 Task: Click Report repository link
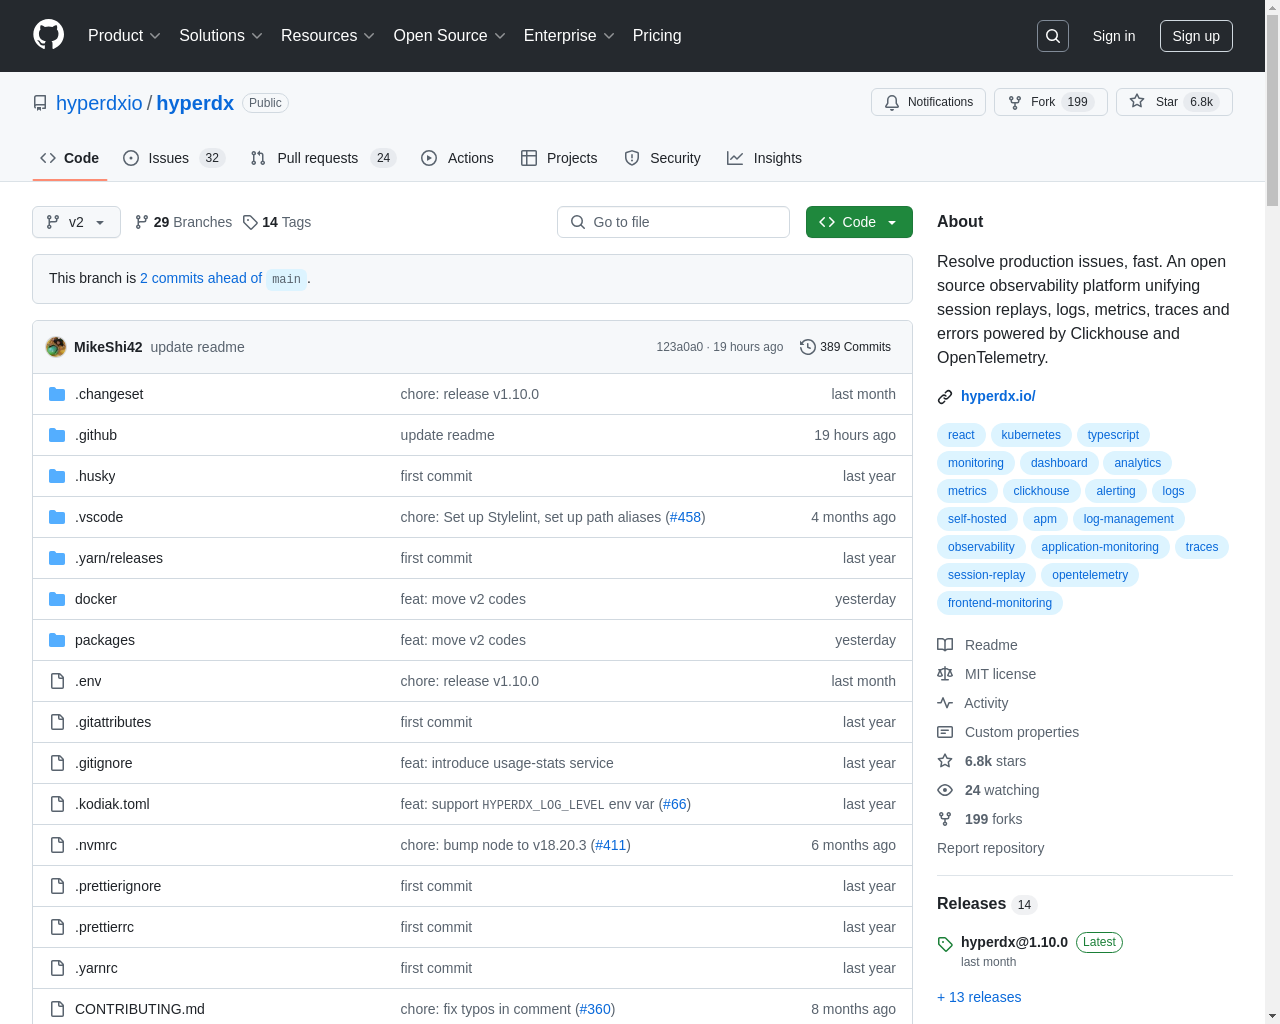[x=990, y=848]
